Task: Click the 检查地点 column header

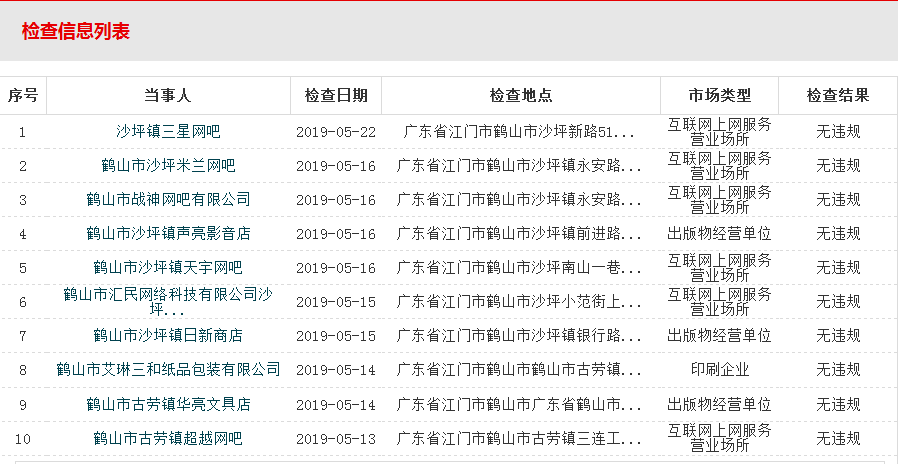Action: click(520, 96)
